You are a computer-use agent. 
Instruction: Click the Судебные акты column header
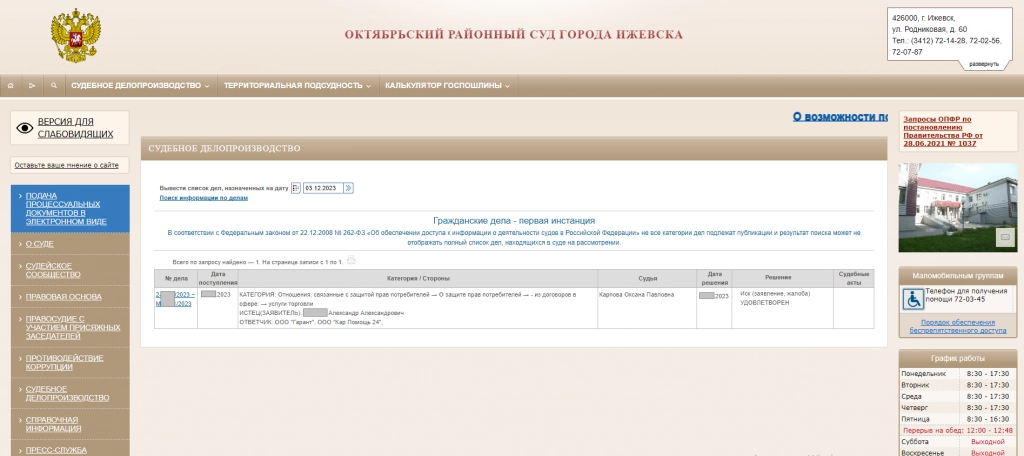point(854,278)
